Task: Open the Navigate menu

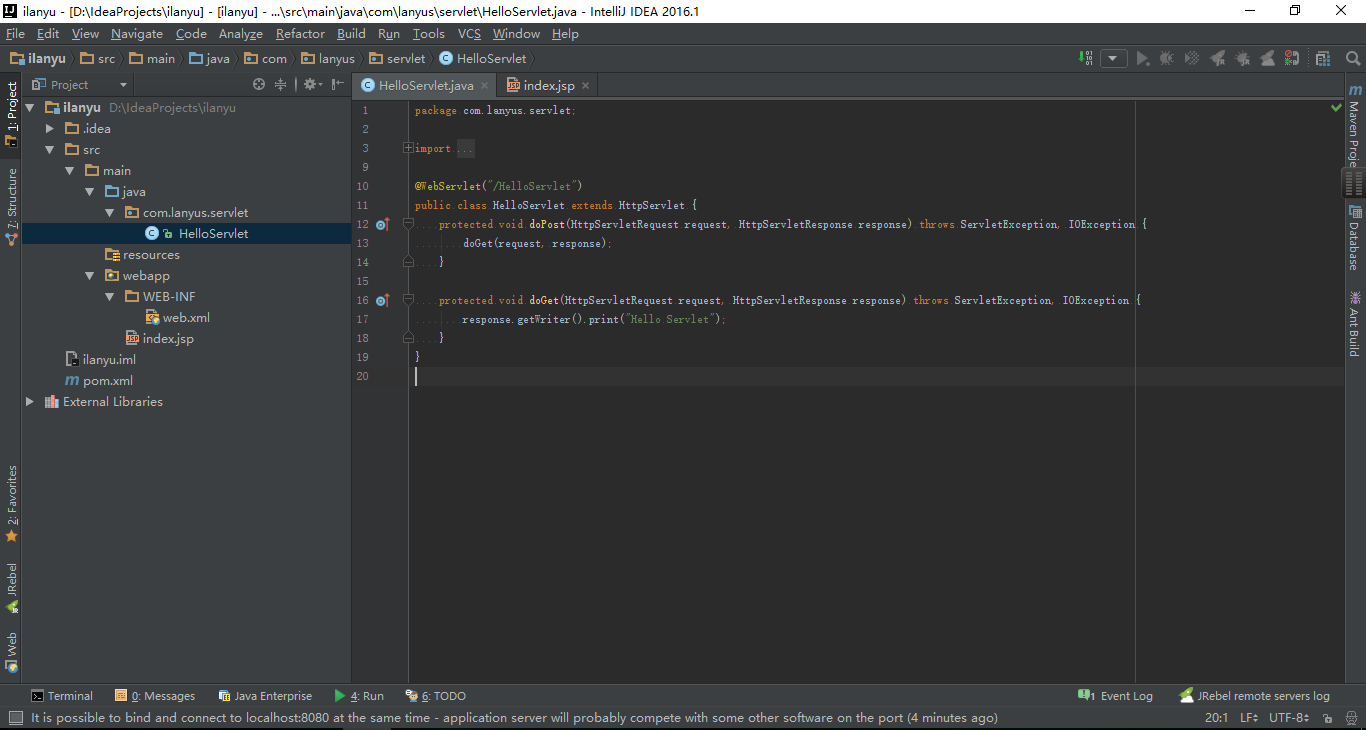Action: (137, 34)
